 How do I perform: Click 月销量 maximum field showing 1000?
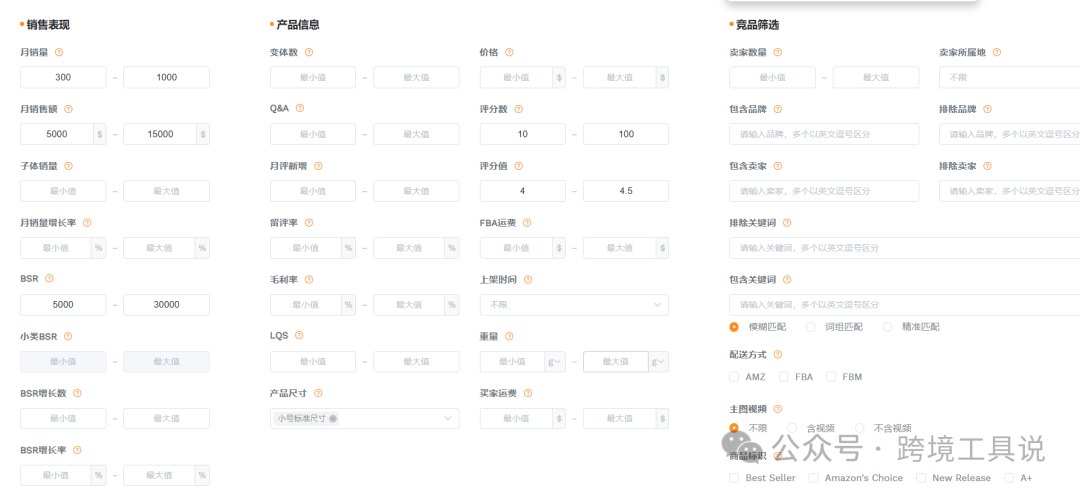coord(166,77)
